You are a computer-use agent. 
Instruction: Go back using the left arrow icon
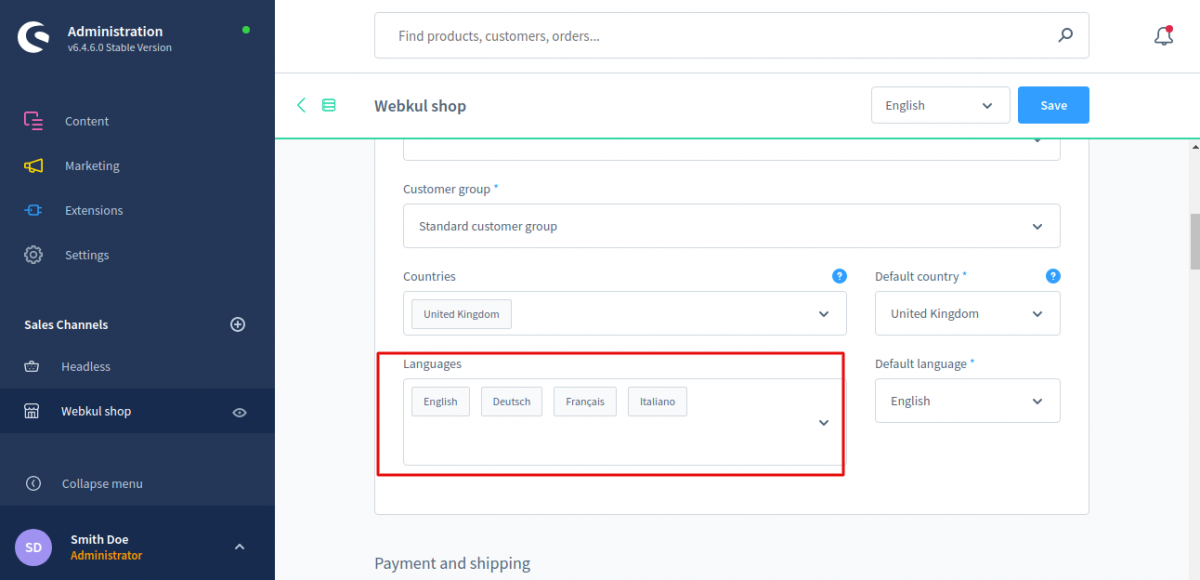(x=301, y=105)
